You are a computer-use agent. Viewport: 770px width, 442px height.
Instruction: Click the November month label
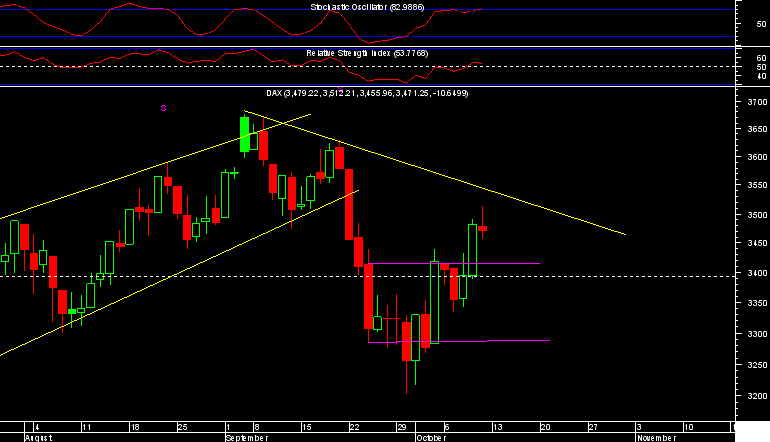(x=657, y=438)
